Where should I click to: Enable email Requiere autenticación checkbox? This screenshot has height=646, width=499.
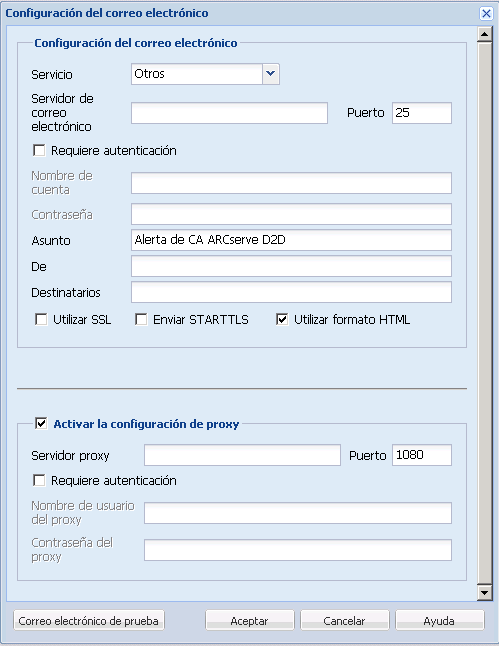click(x=39, y=150)
